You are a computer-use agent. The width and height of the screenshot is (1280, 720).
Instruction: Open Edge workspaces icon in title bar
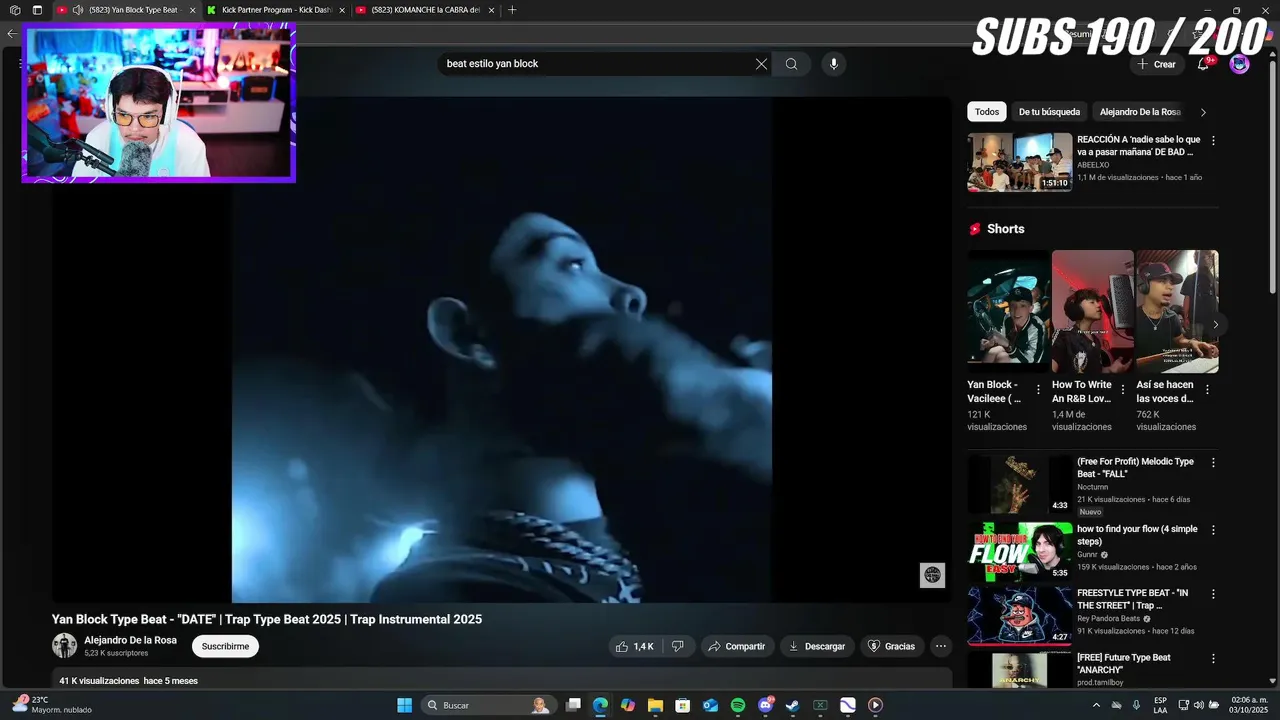click(15, 10)
